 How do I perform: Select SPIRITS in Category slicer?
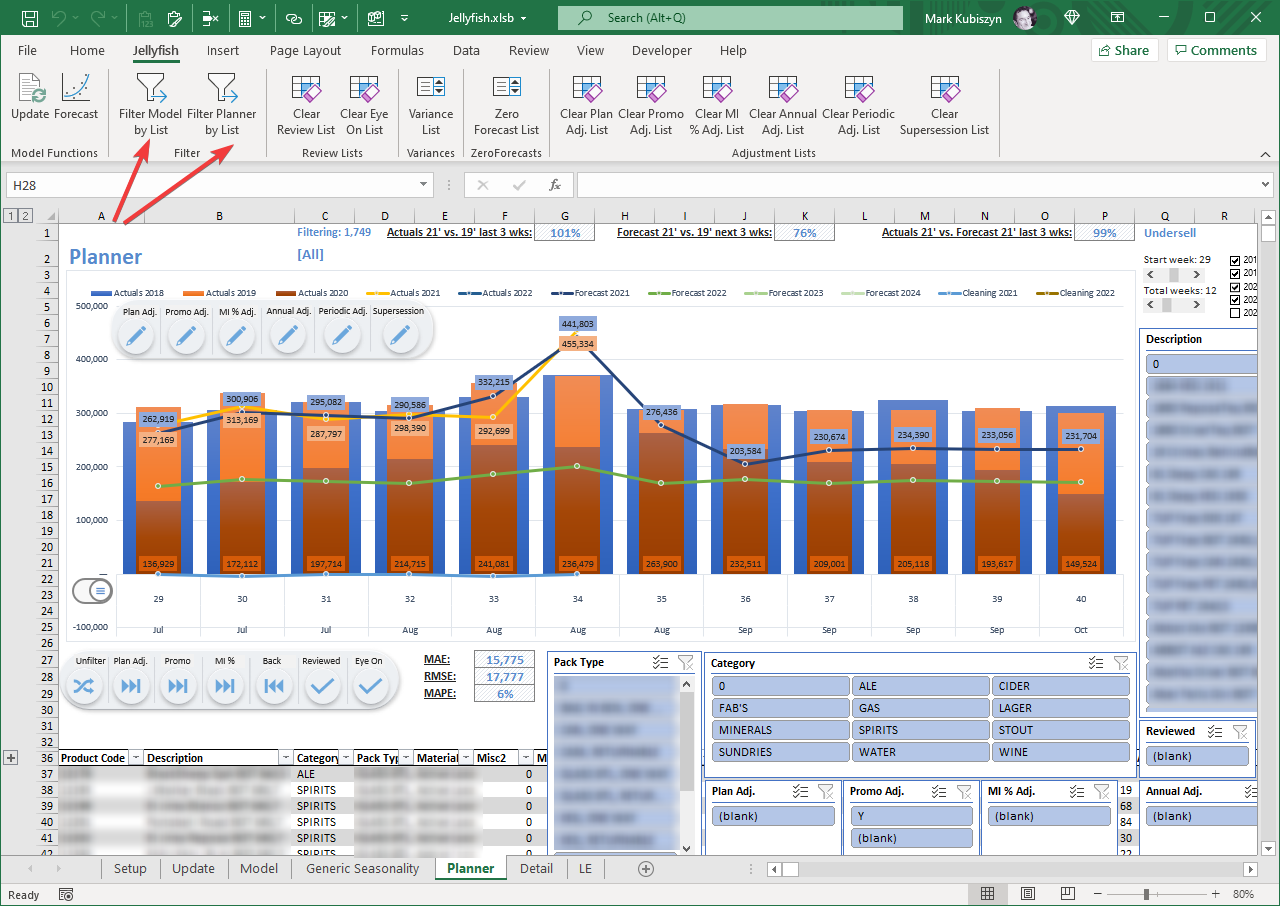tap(920, 730)
